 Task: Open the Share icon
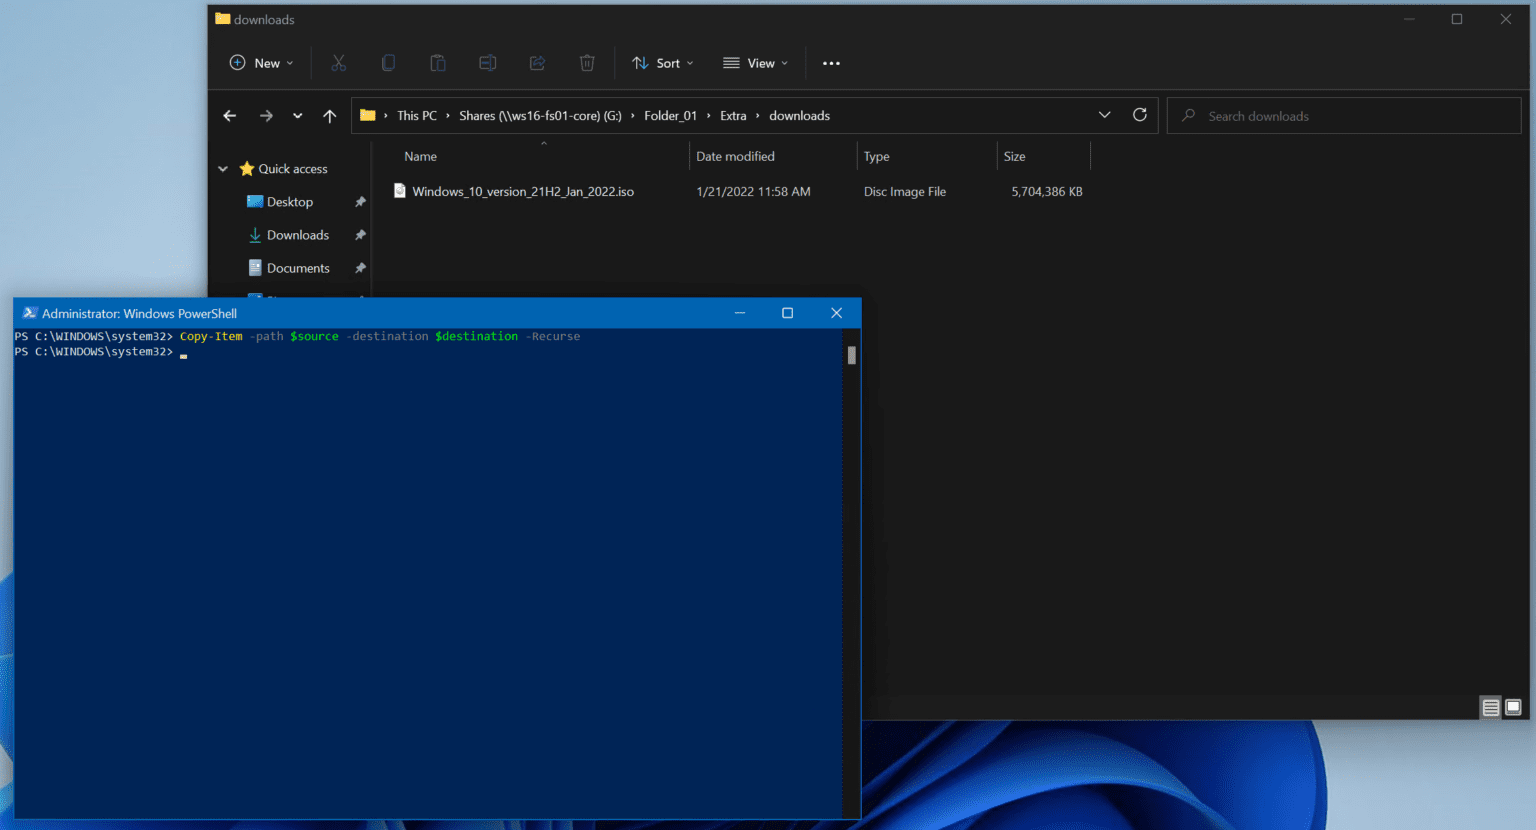537,62
